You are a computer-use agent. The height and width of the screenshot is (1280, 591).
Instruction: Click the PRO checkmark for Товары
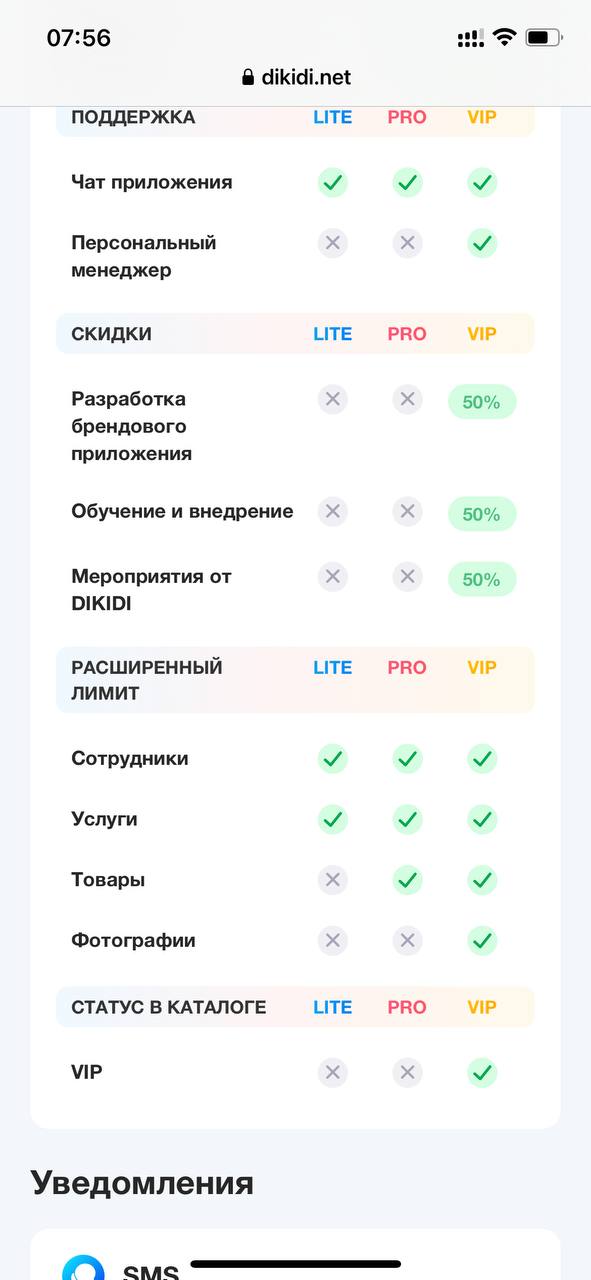[x=407, y=880]
